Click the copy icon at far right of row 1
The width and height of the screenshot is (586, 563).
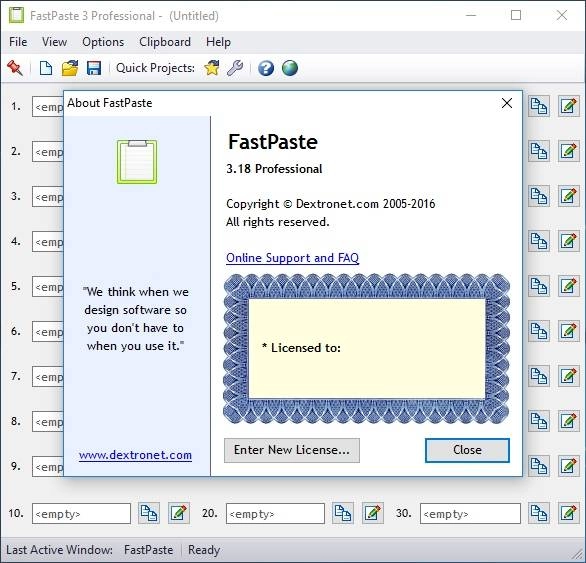[539, 106]
